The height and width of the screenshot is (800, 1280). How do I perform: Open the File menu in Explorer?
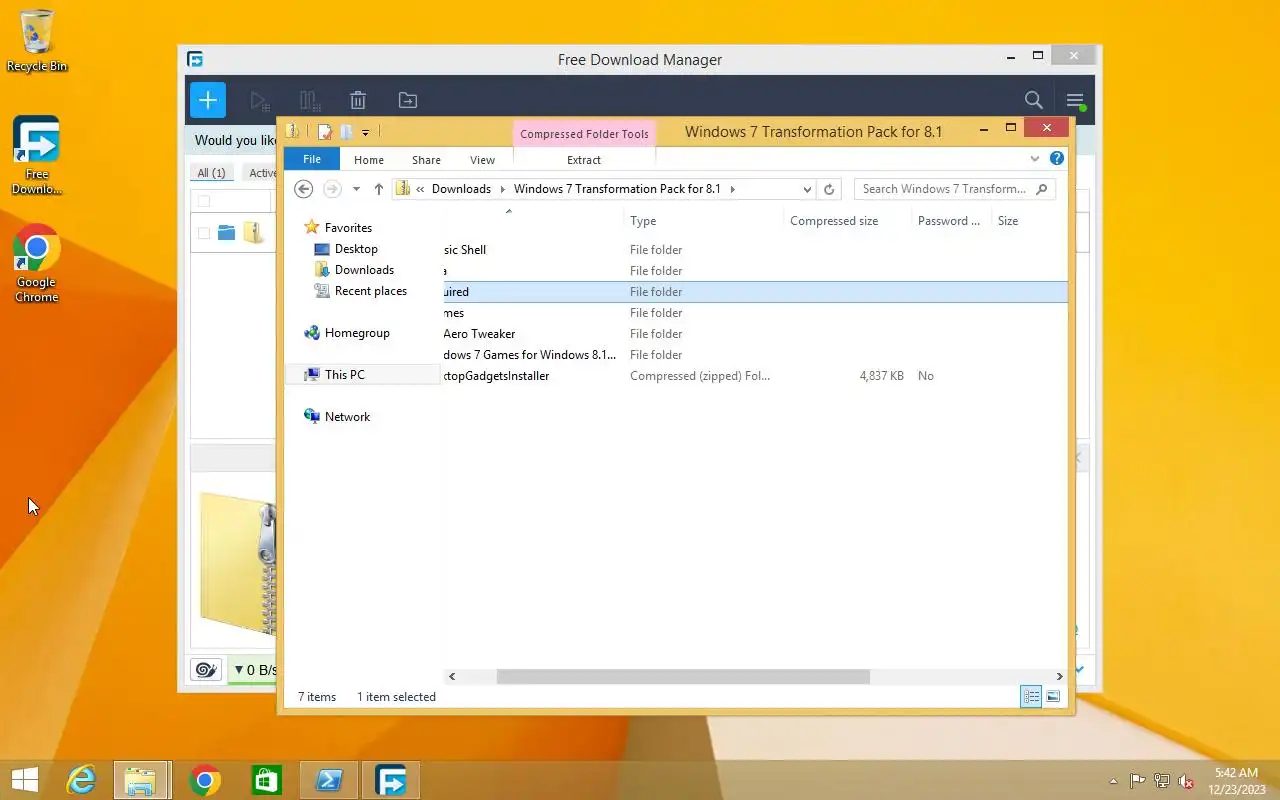tap(312, 159)
